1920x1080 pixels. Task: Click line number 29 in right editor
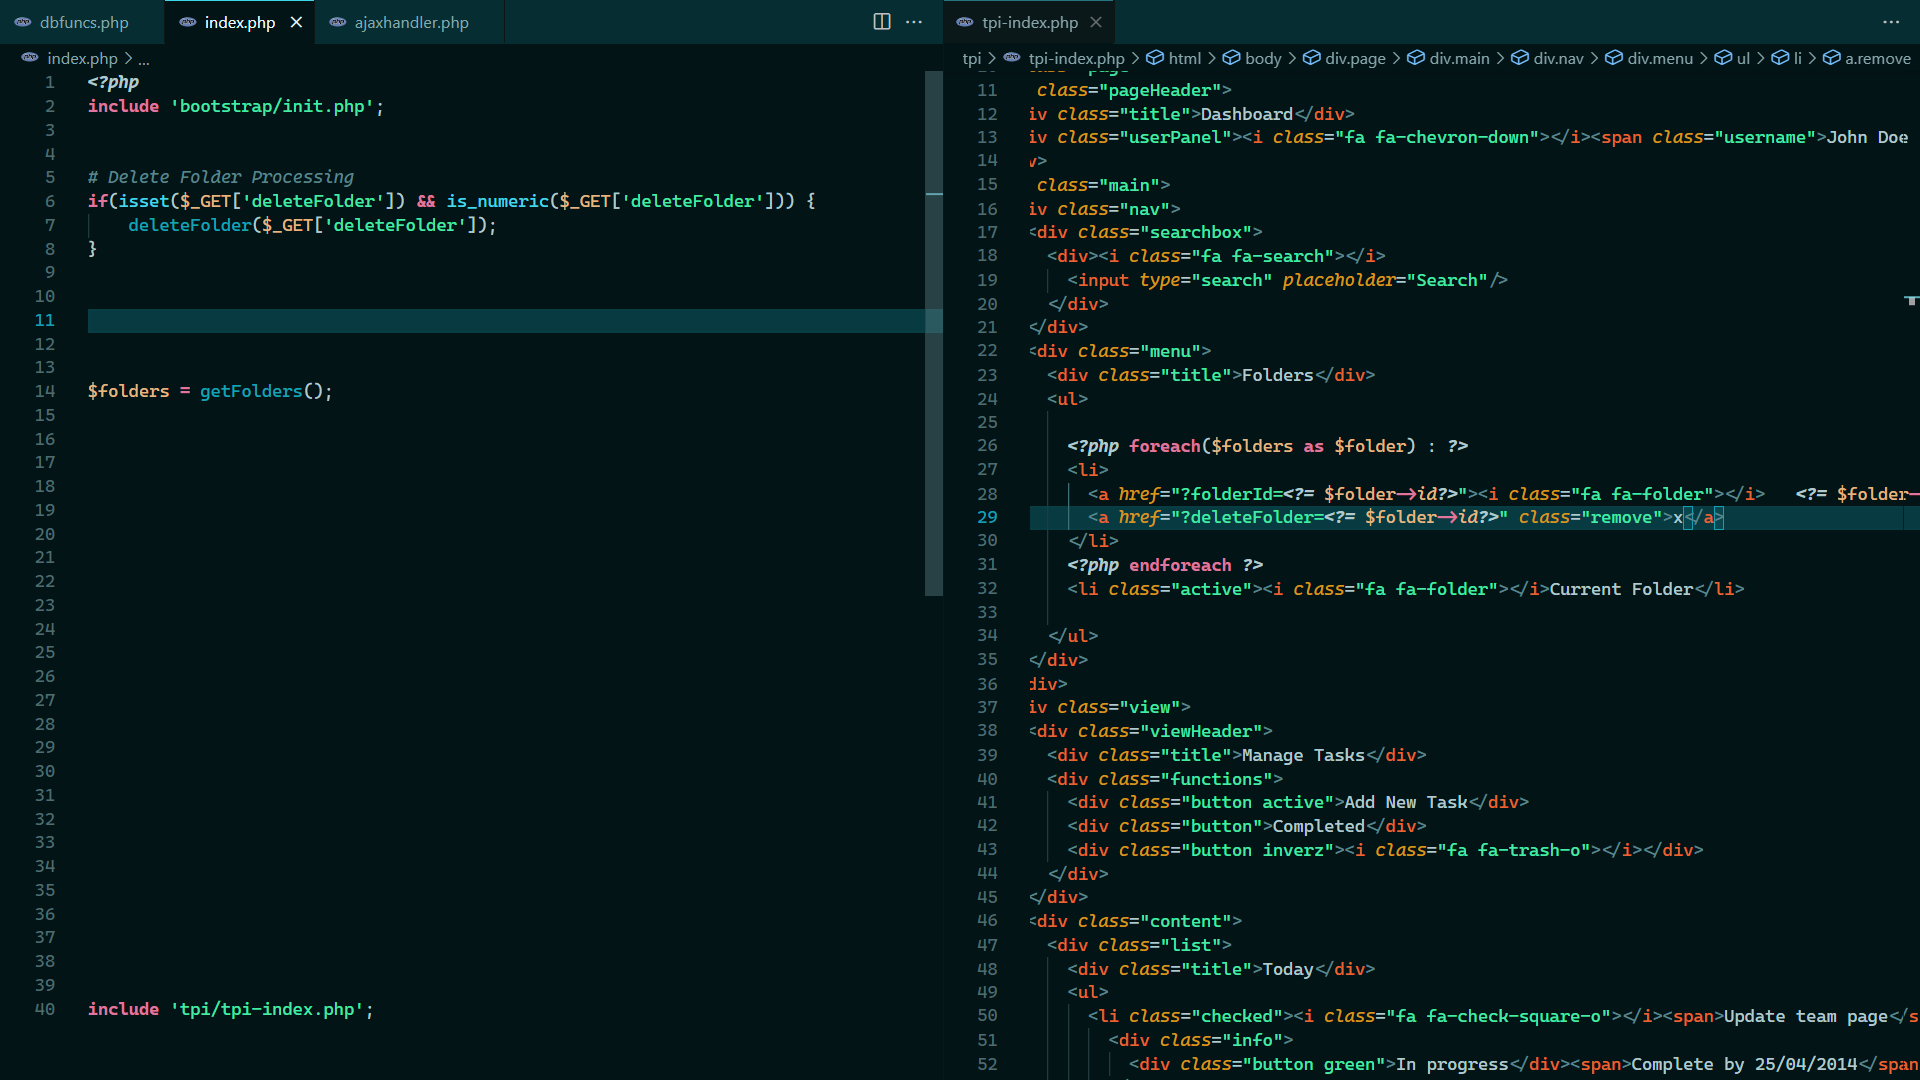pos(987,517)
